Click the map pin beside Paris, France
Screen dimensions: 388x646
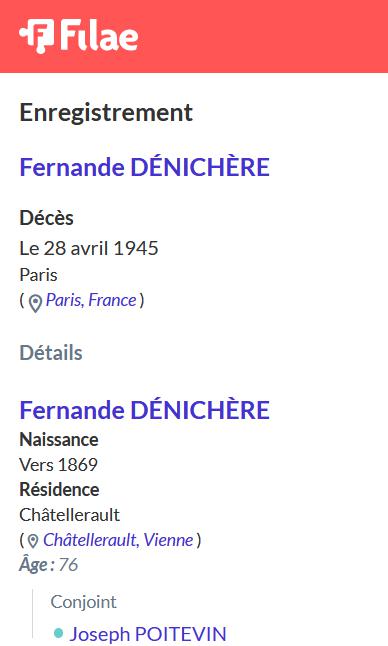tap(35, 303)
